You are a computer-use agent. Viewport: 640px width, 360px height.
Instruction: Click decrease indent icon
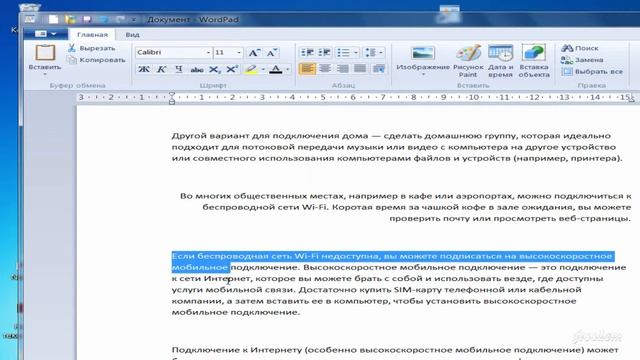[307, 53]
